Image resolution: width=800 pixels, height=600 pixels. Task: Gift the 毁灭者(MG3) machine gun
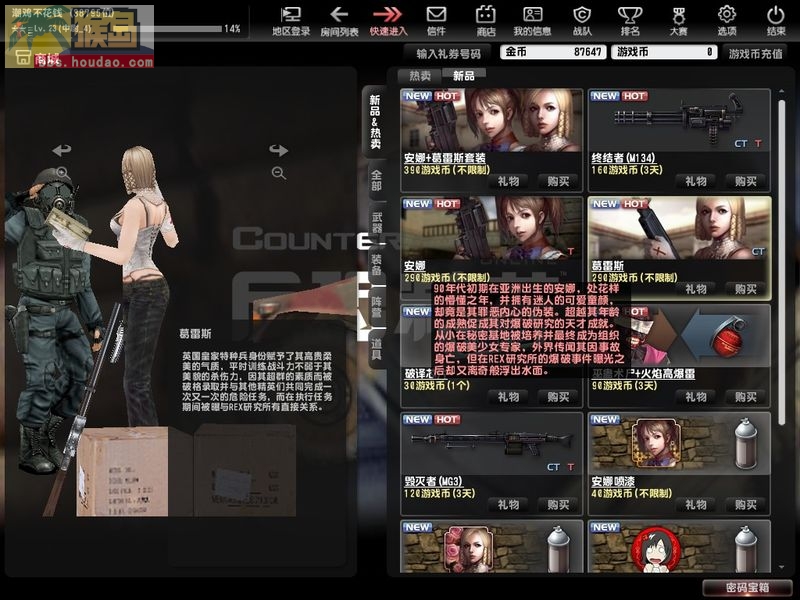(508, 505)
